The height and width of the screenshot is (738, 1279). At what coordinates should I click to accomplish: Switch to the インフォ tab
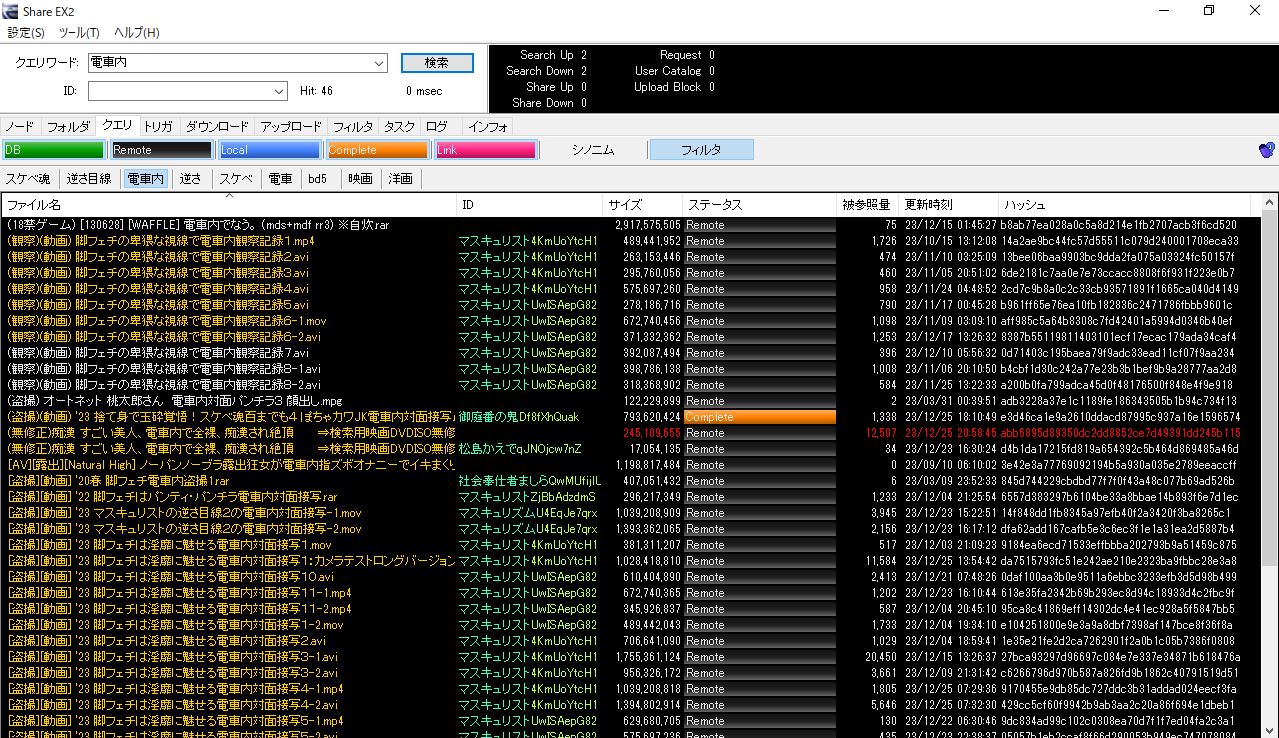(488, 127)
